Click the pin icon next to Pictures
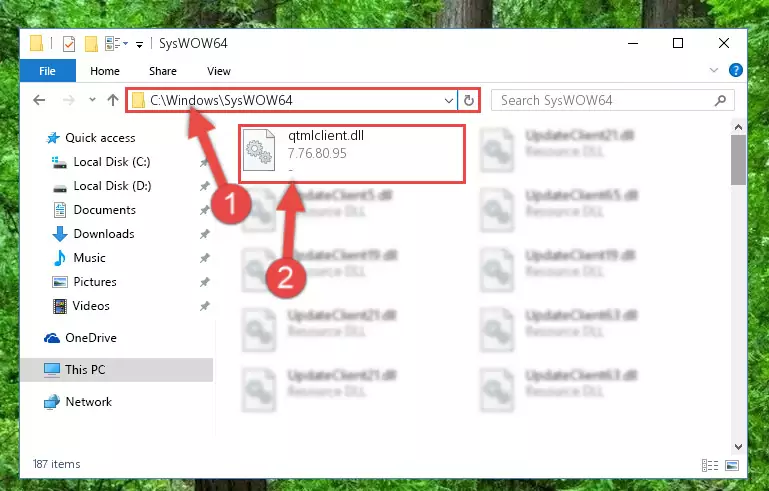 pos(205,282)
